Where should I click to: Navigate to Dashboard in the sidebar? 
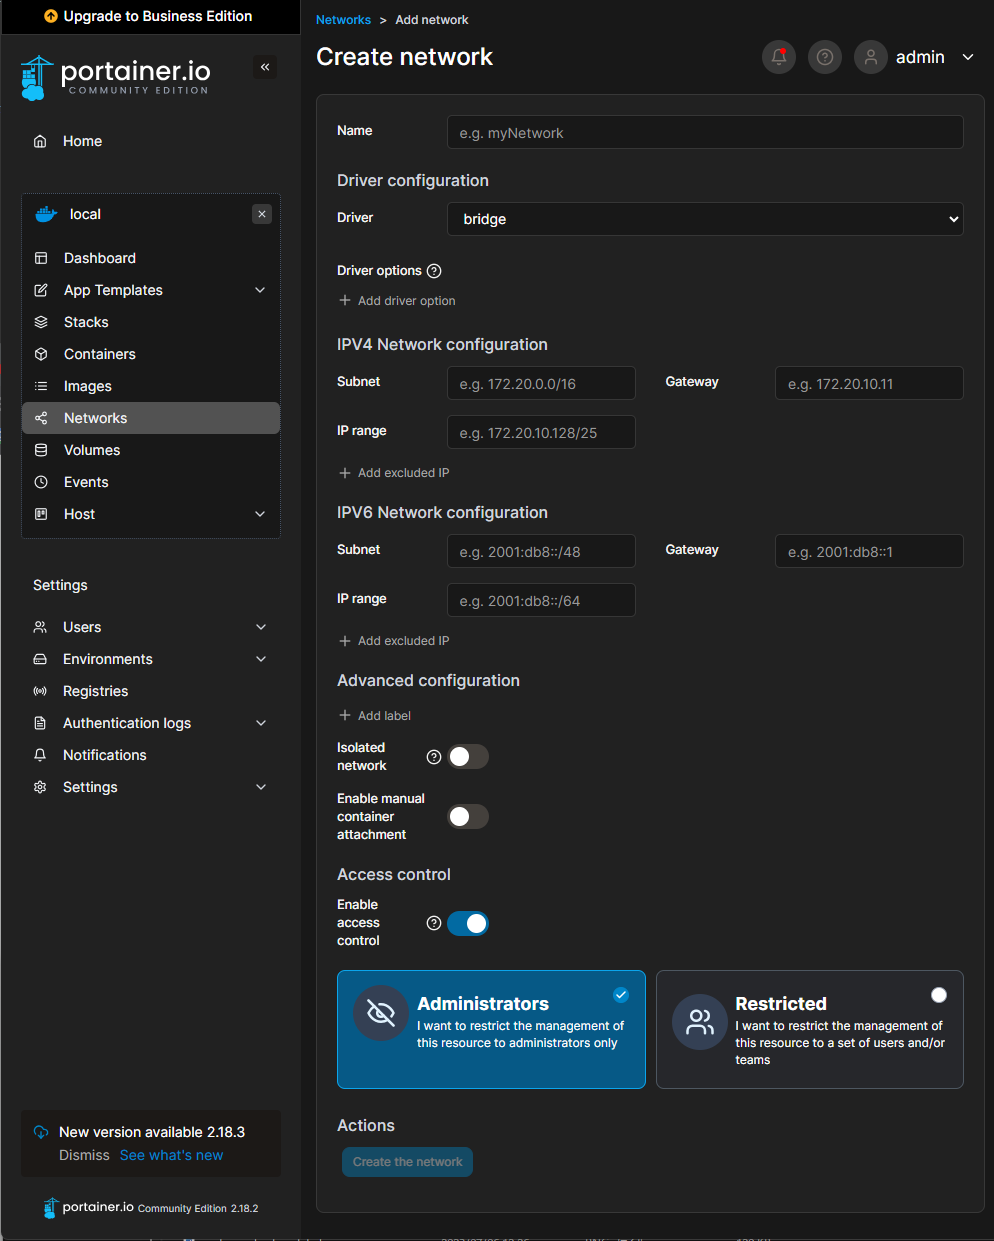99,257
